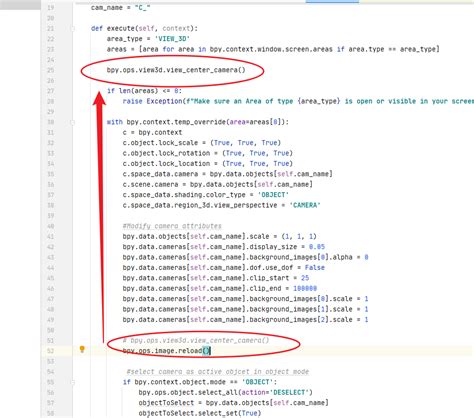
Task: Click the 'raise Exception' line
Action: pyautogui.click(x=298, y=101)
